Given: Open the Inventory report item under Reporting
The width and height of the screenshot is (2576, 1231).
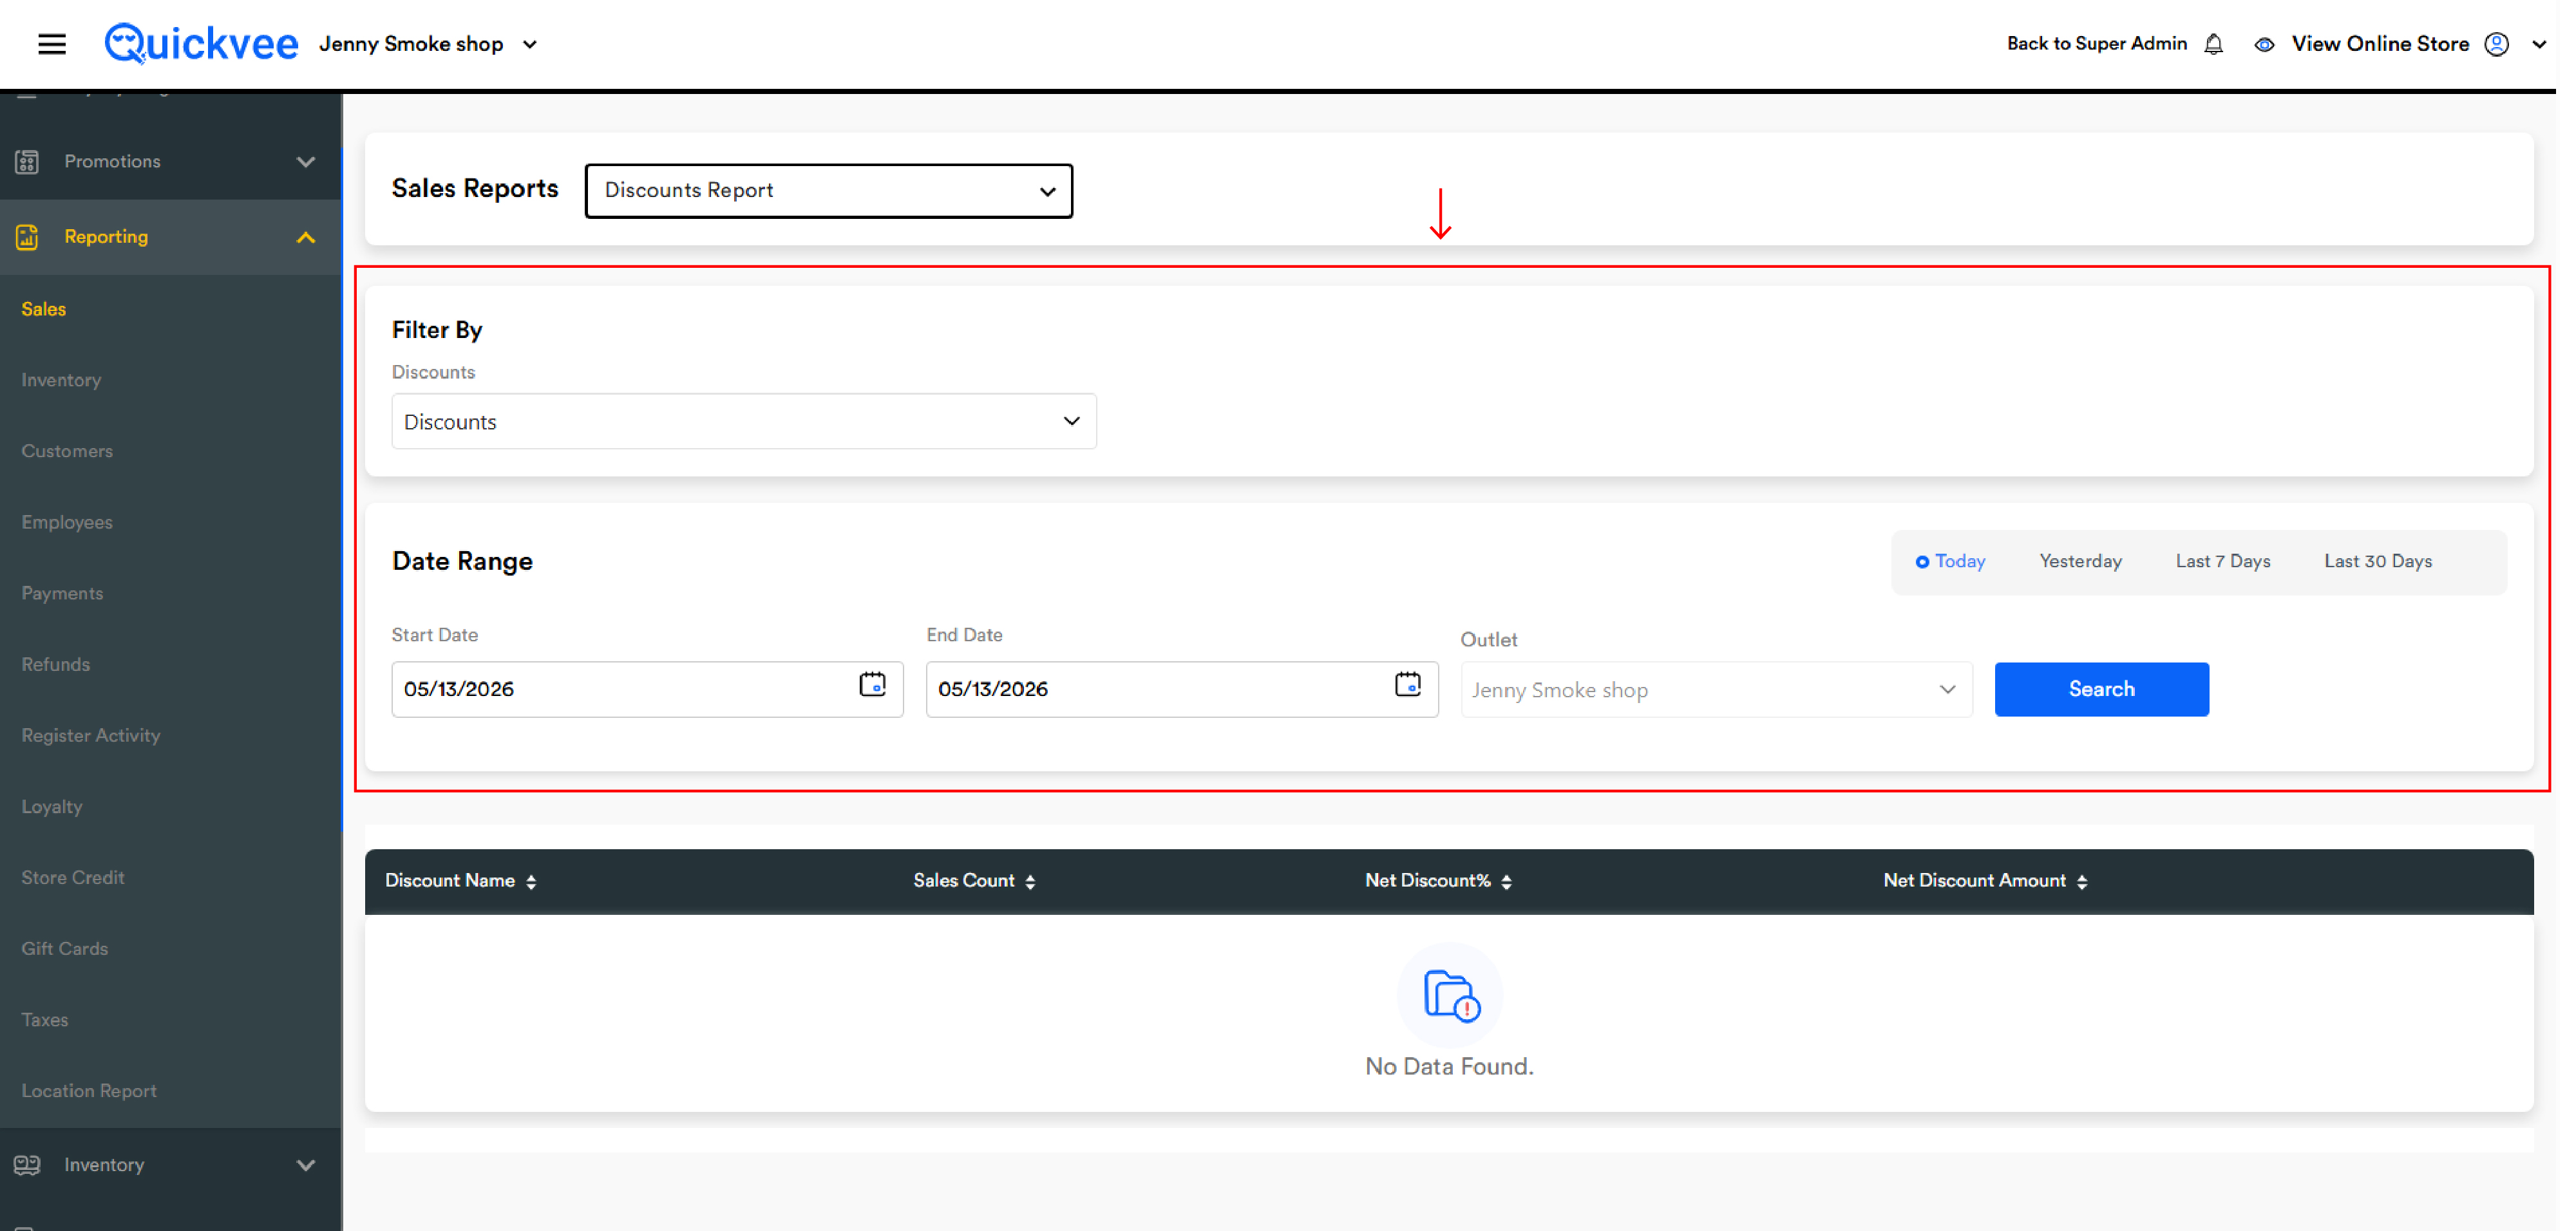Looking at the screenshot, I should [x=61, y=380].
